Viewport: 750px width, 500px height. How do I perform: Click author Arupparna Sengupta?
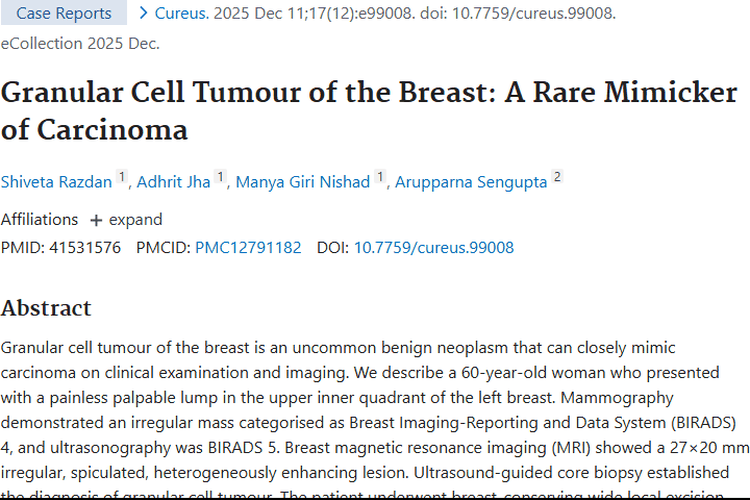click(x=471, y=182)
